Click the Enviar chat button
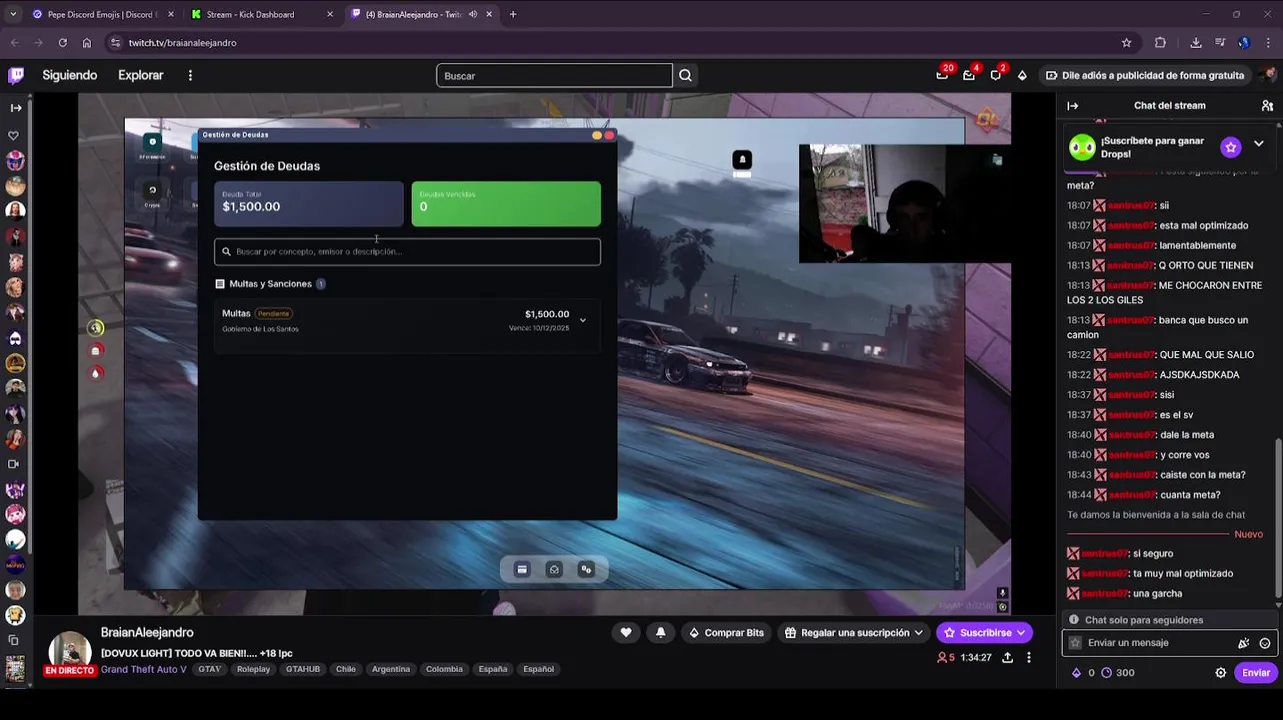 point(1255,673)
